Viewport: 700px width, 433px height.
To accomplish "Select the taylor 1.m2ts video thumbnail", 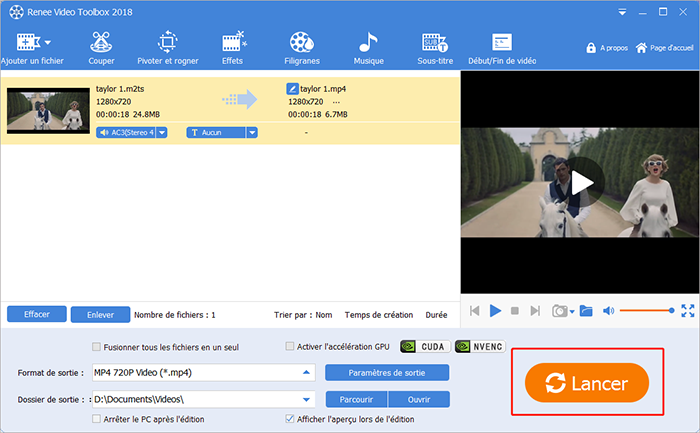I will point(48,110).
